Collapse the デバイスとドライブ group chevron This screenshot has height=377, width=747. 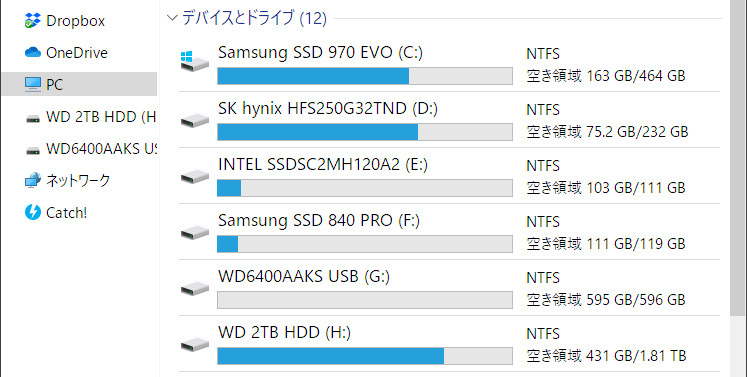(x=172, y=18)
